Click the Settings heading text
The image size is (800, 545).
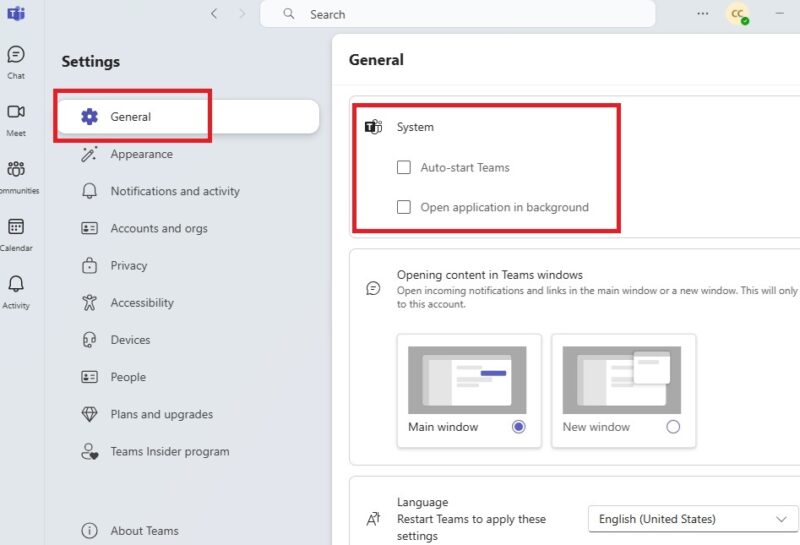91,61
